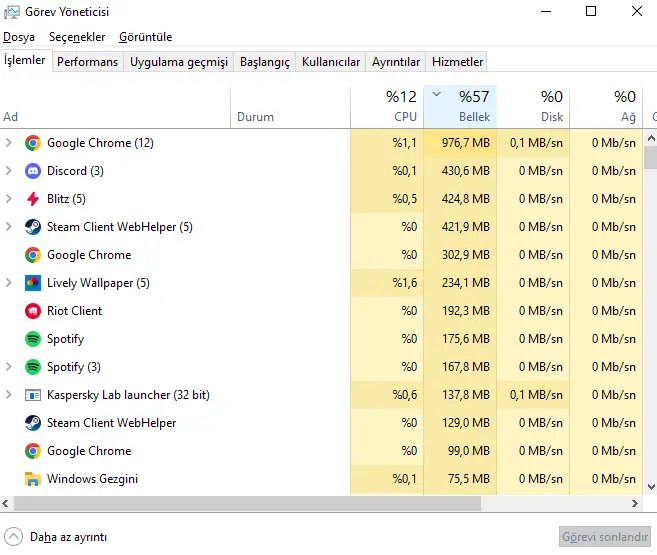The height and width of the screenshot is (555, 657).
Task: Sort processes by Ad column header
Action: point(115,108)
